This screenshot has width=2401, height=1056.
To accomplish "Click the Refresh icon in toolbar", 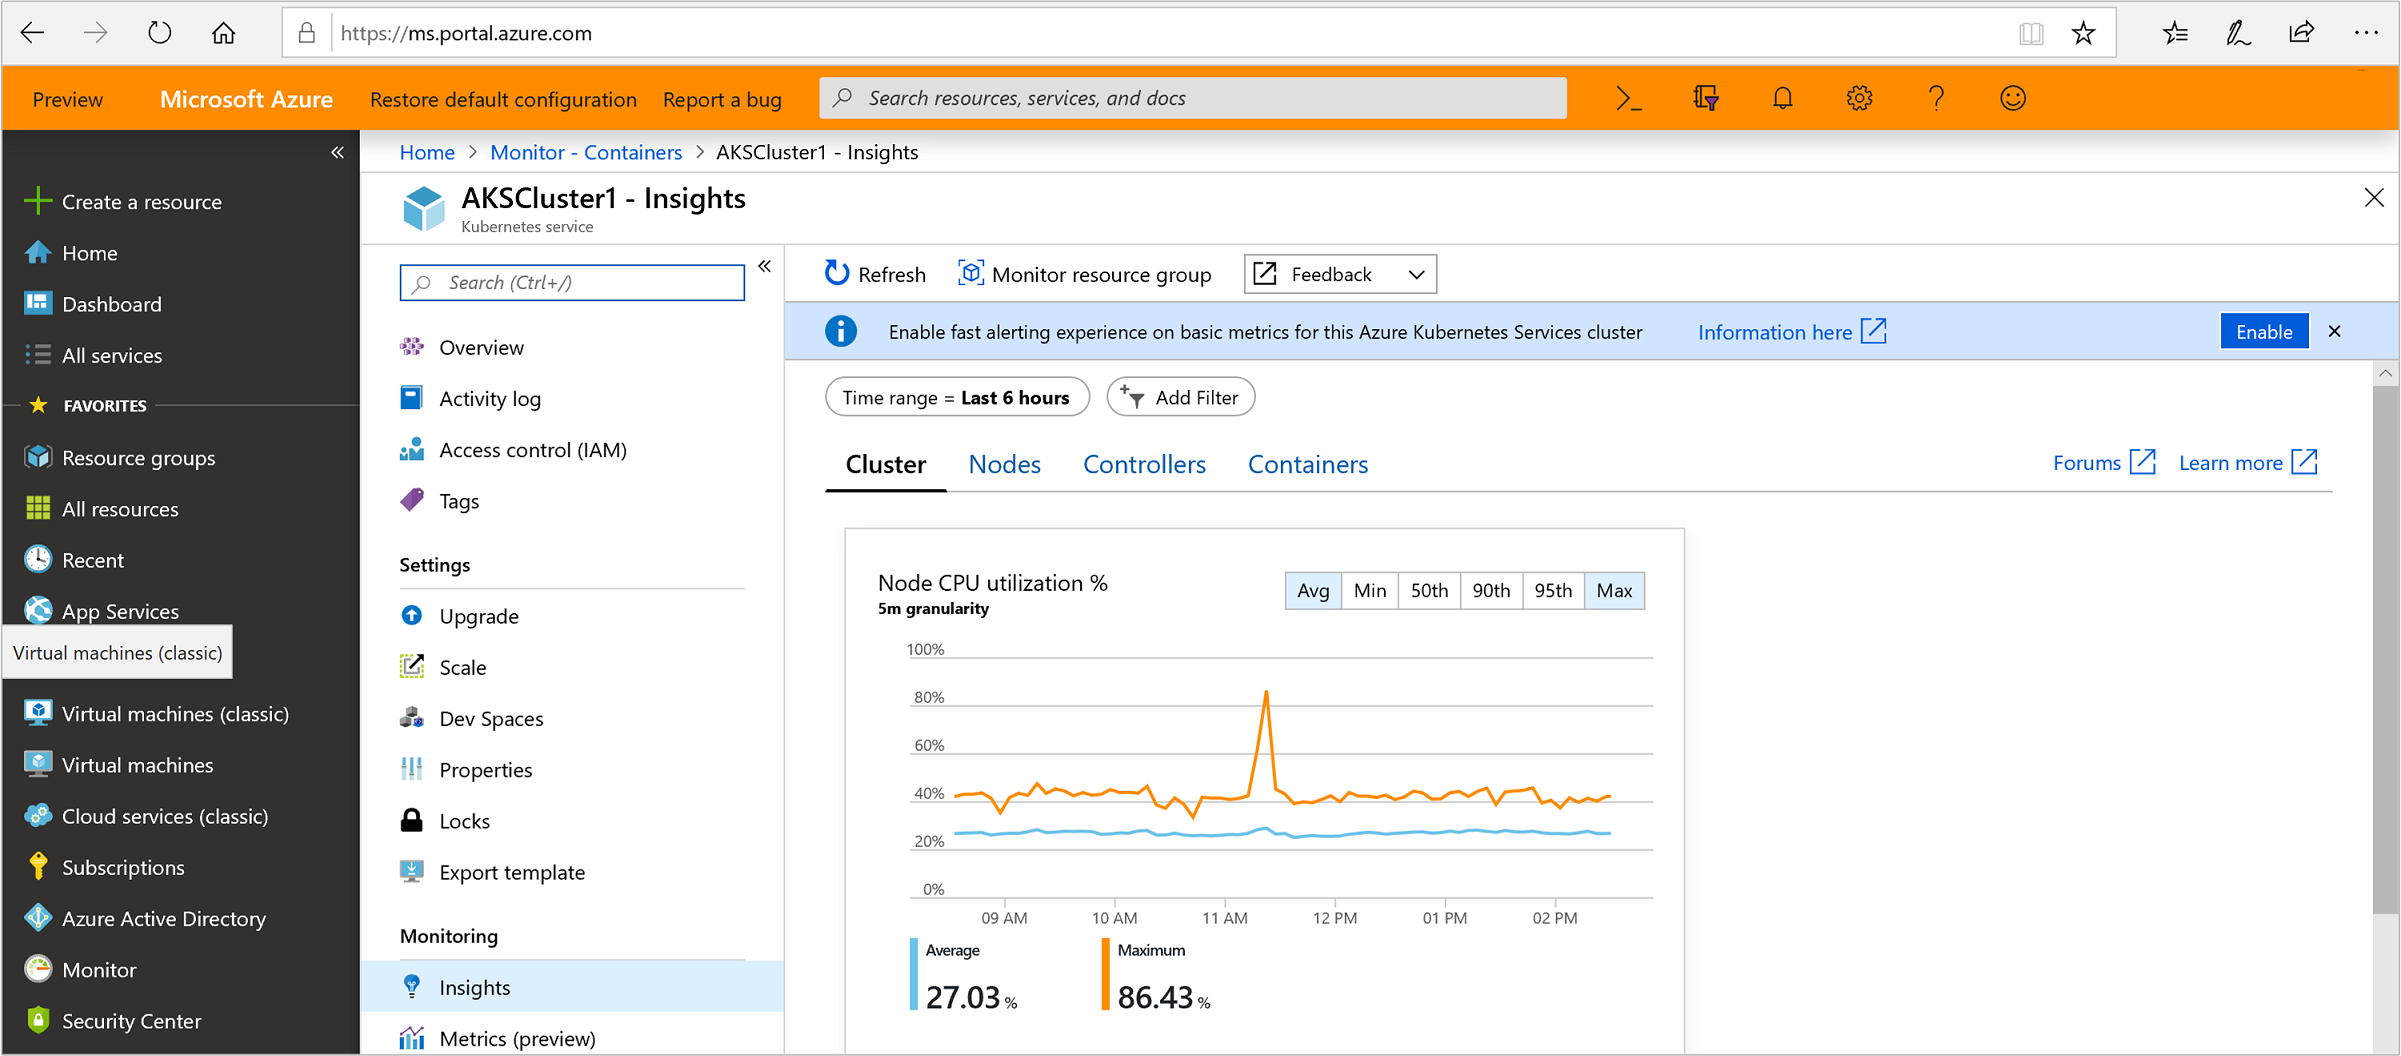I will click(837, 273).
